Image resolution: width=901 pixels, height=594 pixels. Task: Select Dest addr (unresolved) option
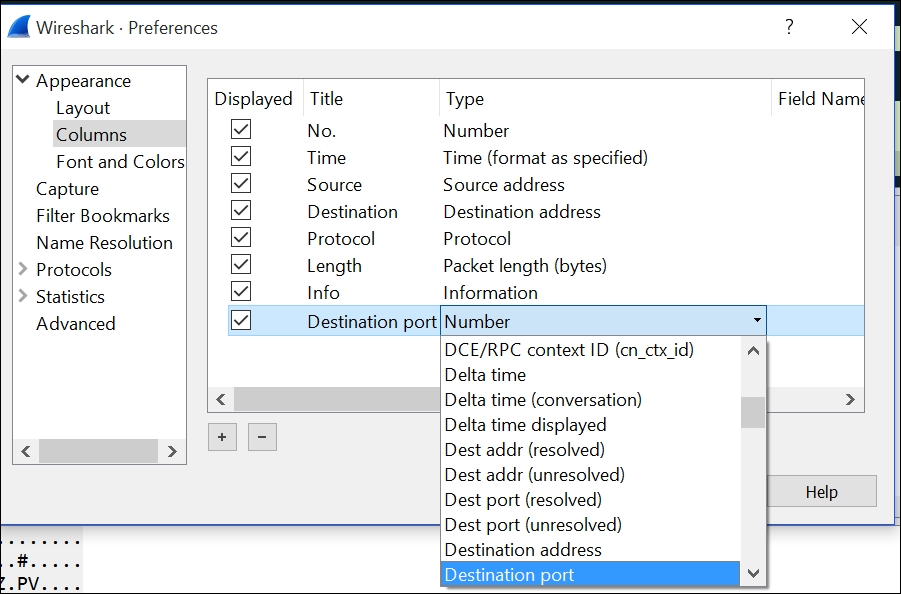(591, 475)
